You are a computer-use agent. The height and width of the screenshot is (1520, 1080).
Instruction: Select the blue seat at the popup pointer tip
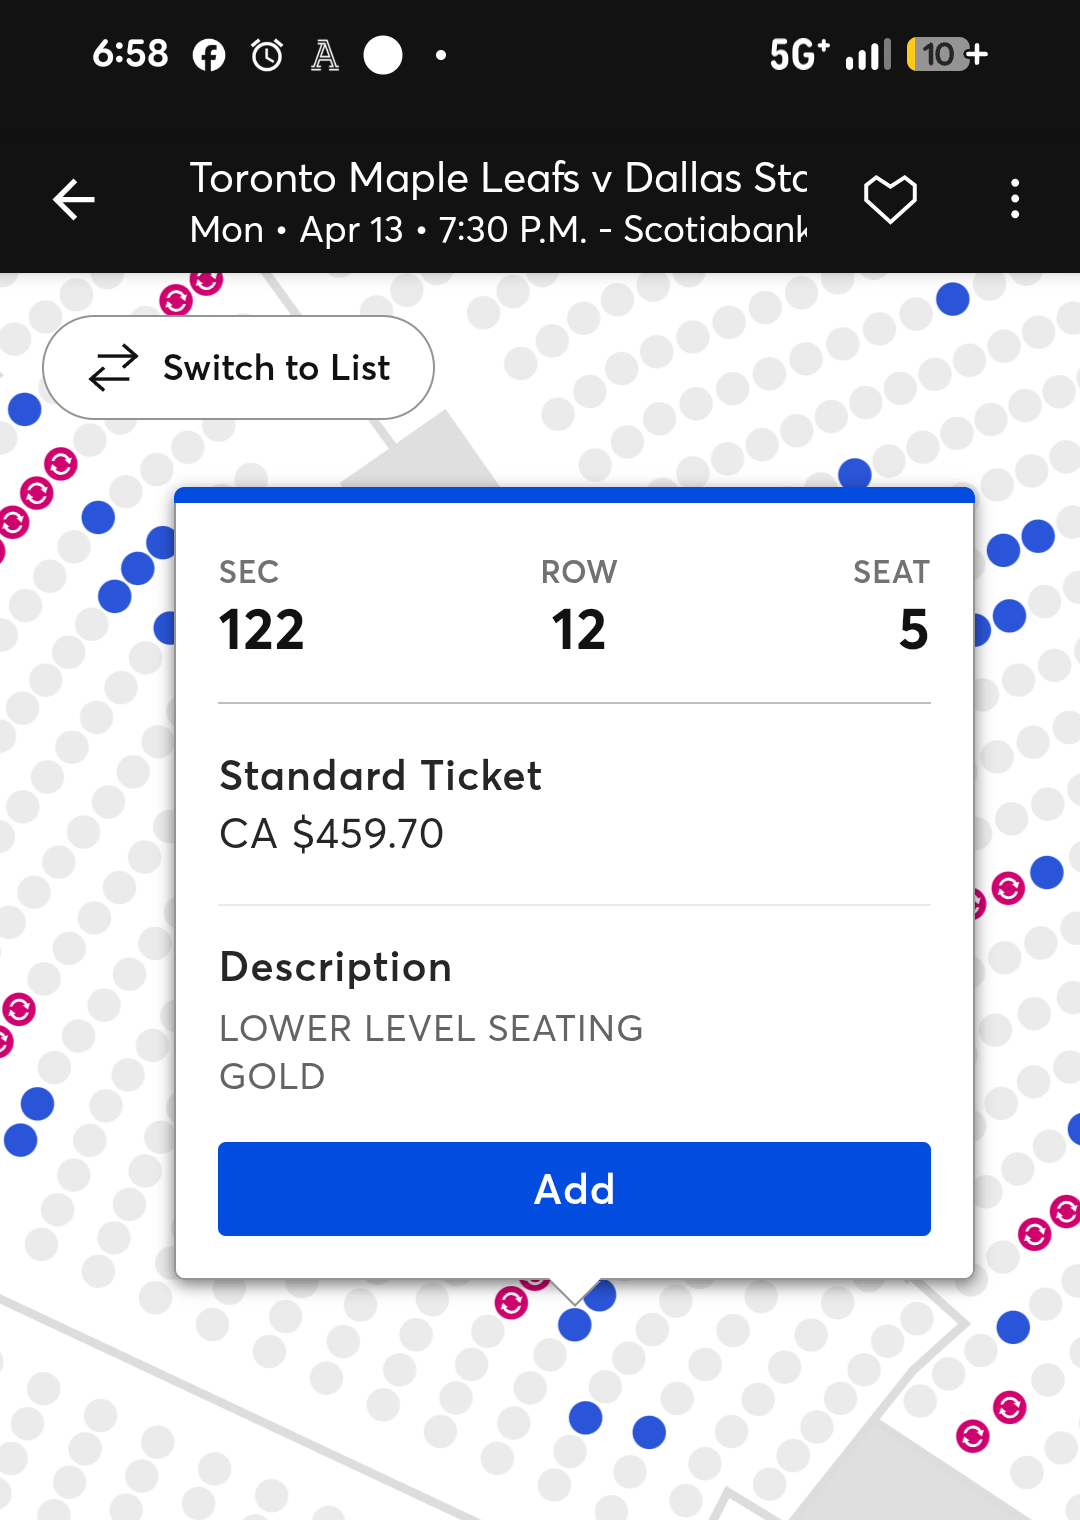point(575,1325)
